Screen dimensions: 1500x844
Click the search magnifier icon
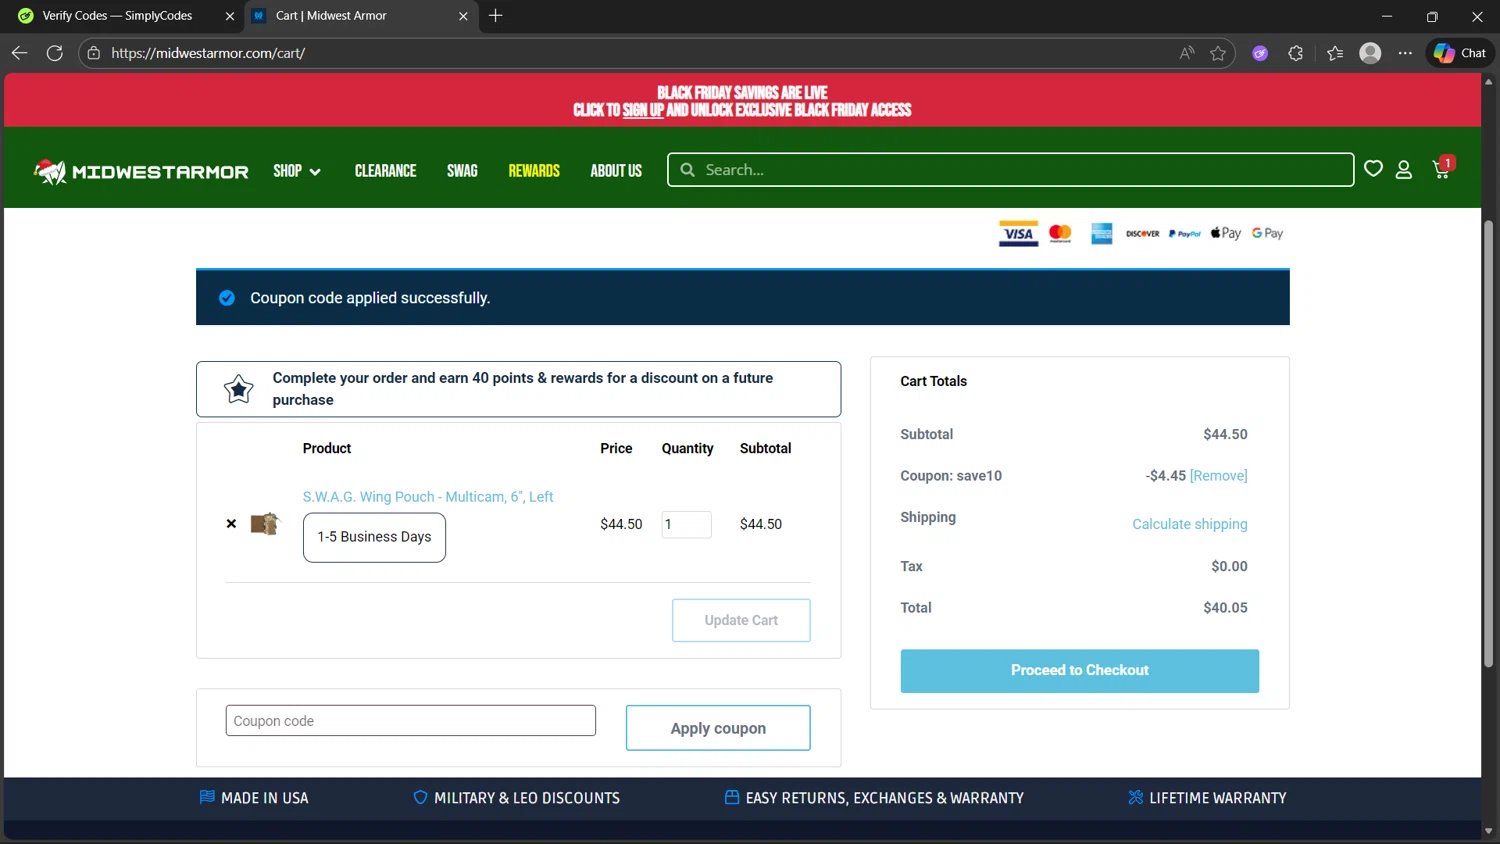(x=688, y=170)
